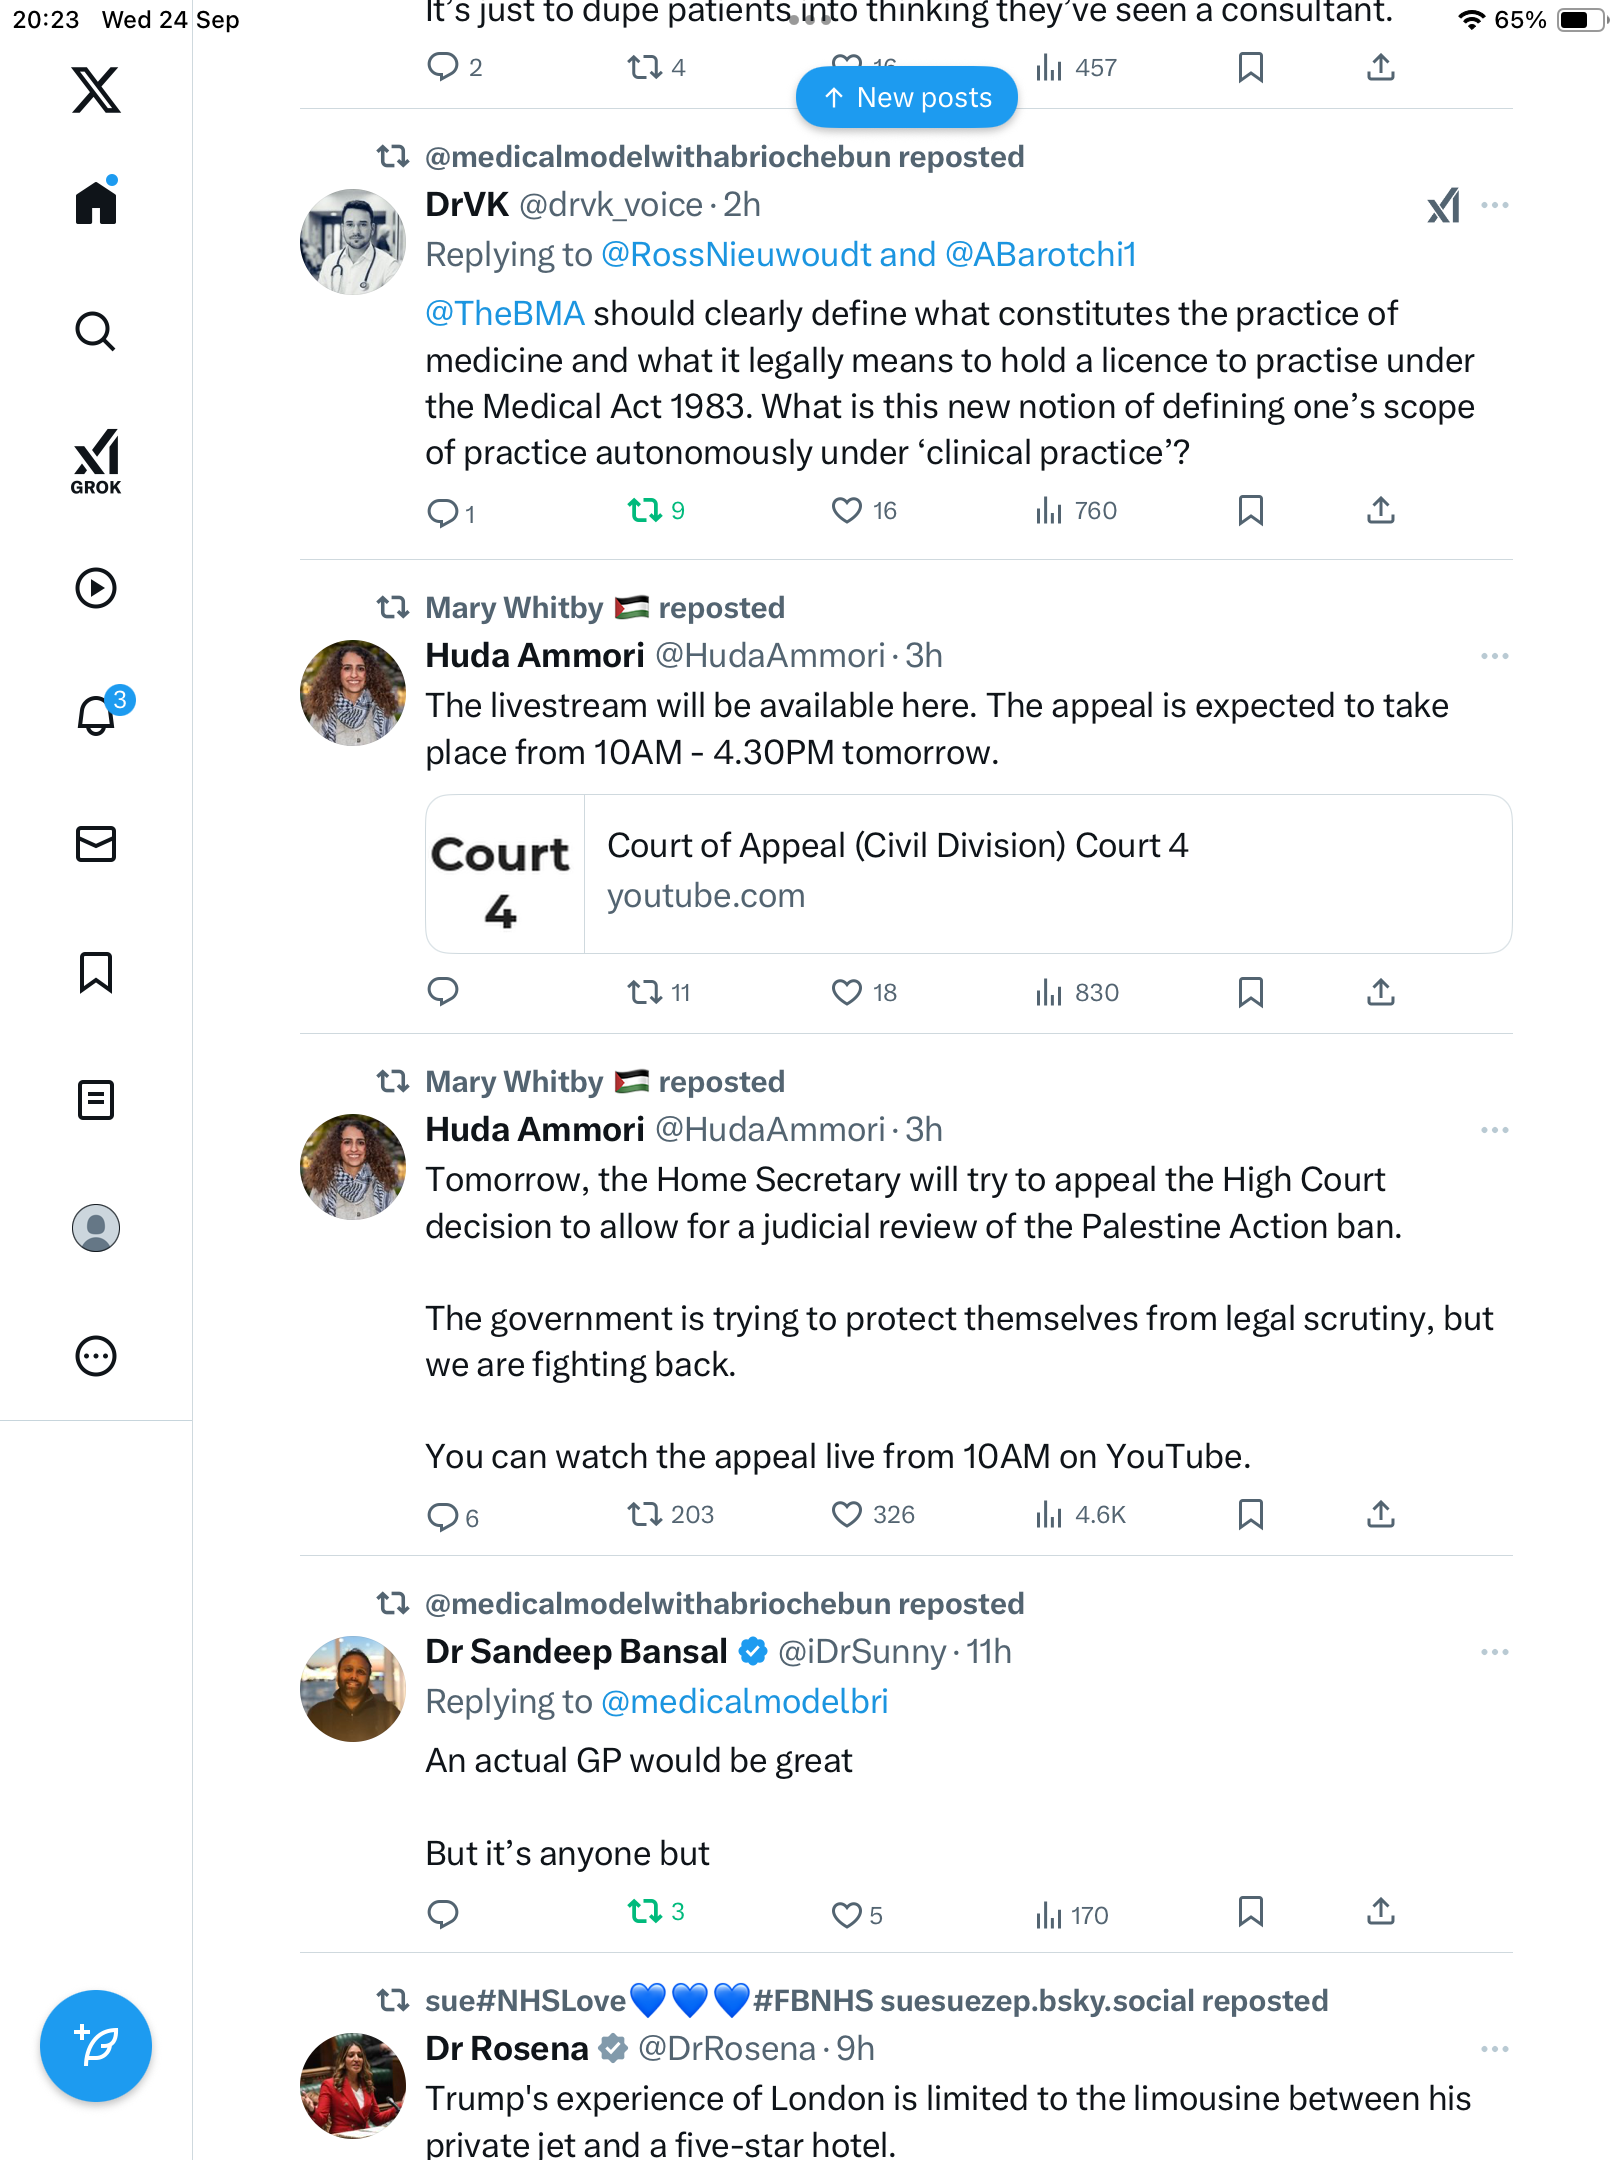Open Court of Appeal YouTube link card
1620x2160 pixels.
point(968,874)
